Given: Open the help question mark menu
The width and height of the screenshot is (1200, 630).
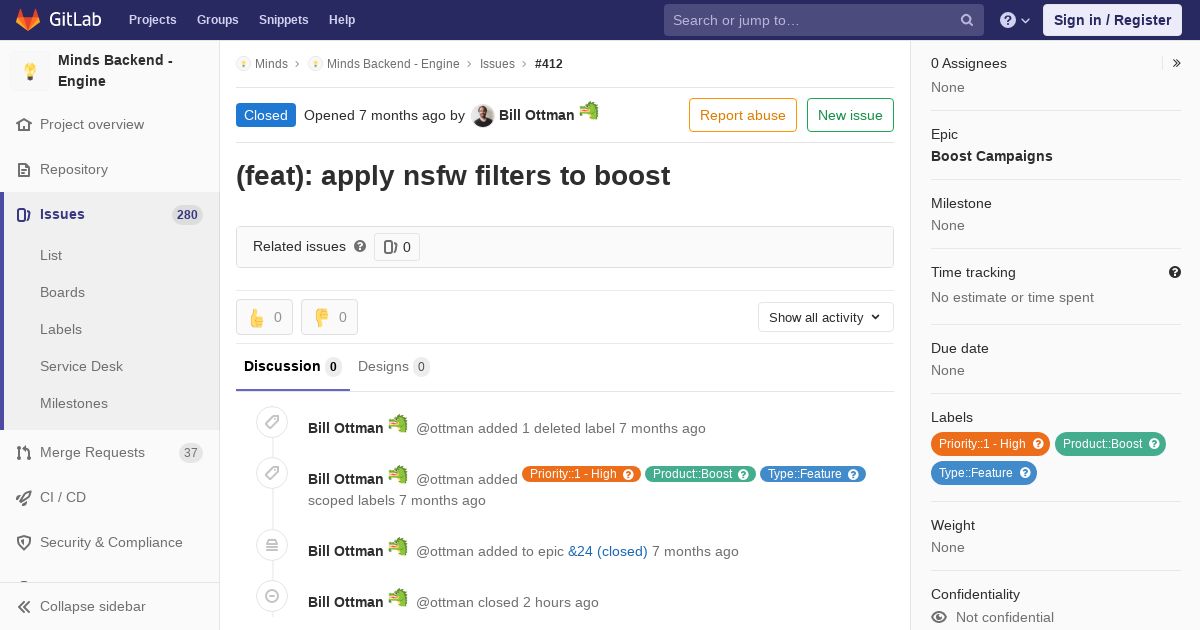Looking at the screenshot, I should pos(1015,20).
